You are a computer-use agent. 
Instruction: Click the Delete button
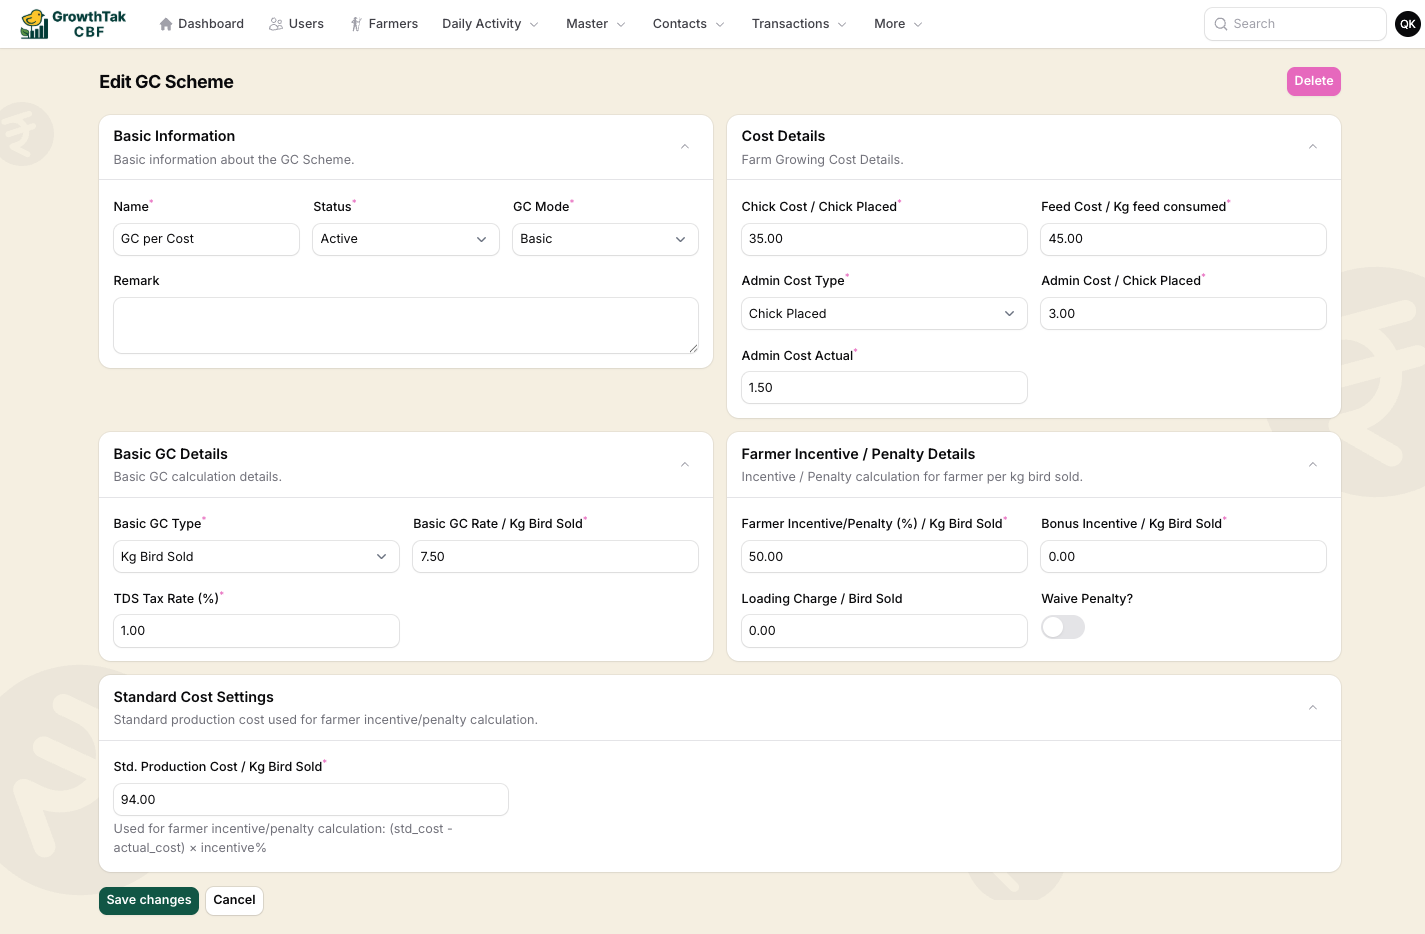click(1314, 81)
